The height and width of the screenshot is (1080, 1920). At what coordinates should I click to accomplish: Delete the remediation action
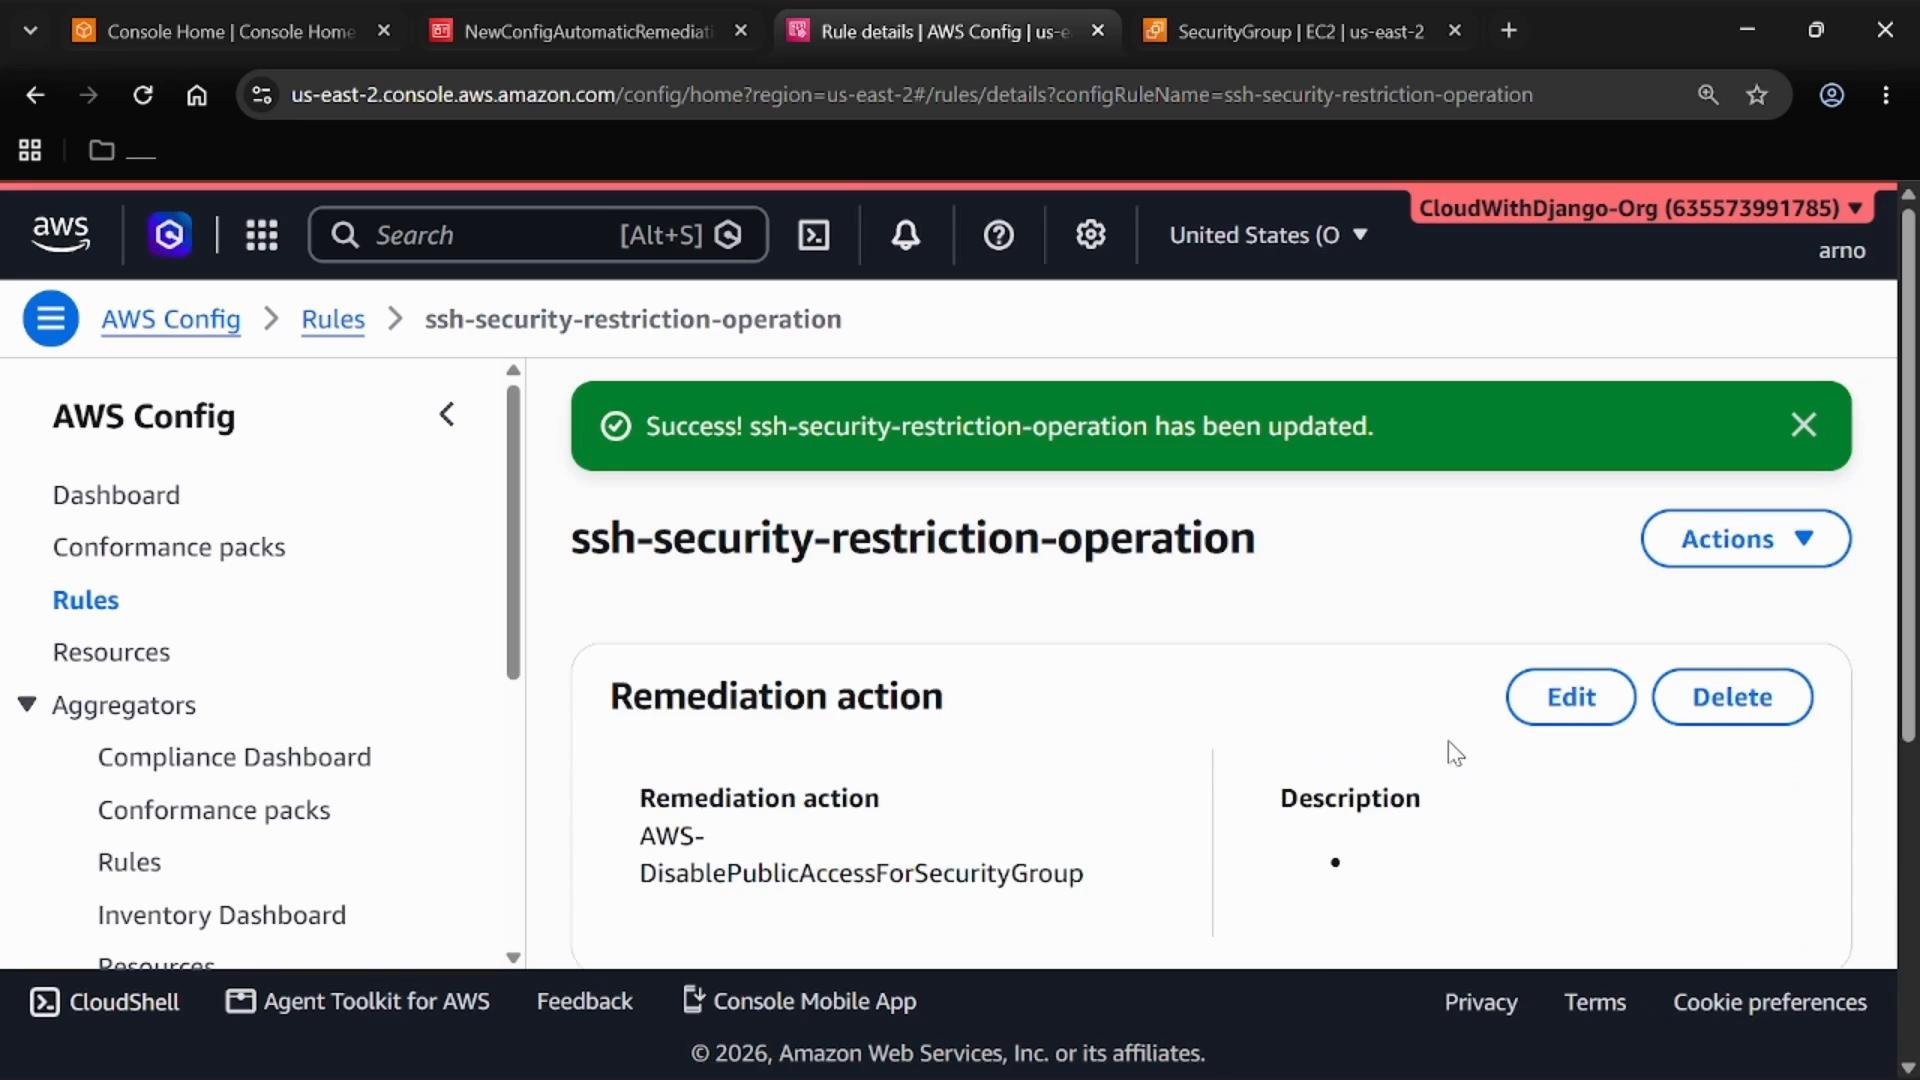point(1732,697)
